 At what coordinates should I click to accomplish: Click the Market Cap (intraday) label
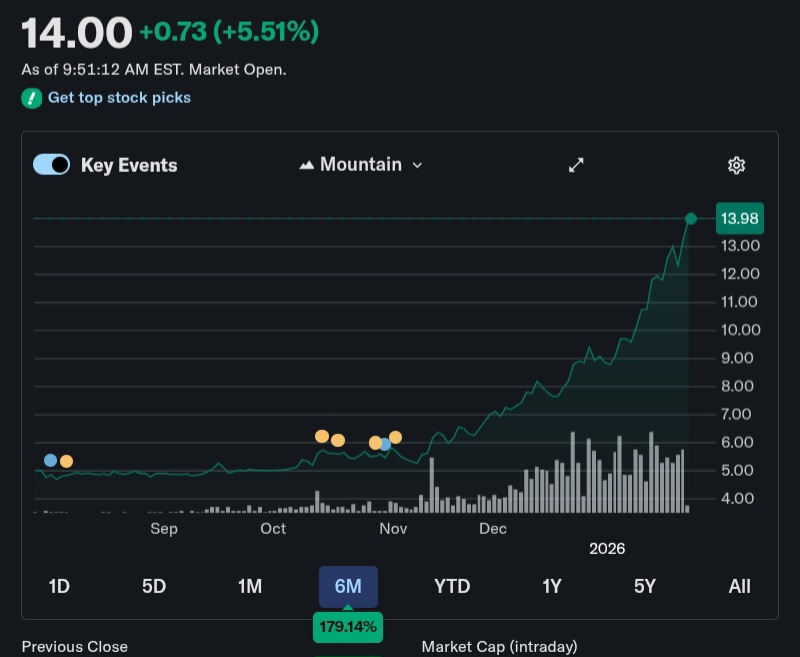tap(499, 647)
